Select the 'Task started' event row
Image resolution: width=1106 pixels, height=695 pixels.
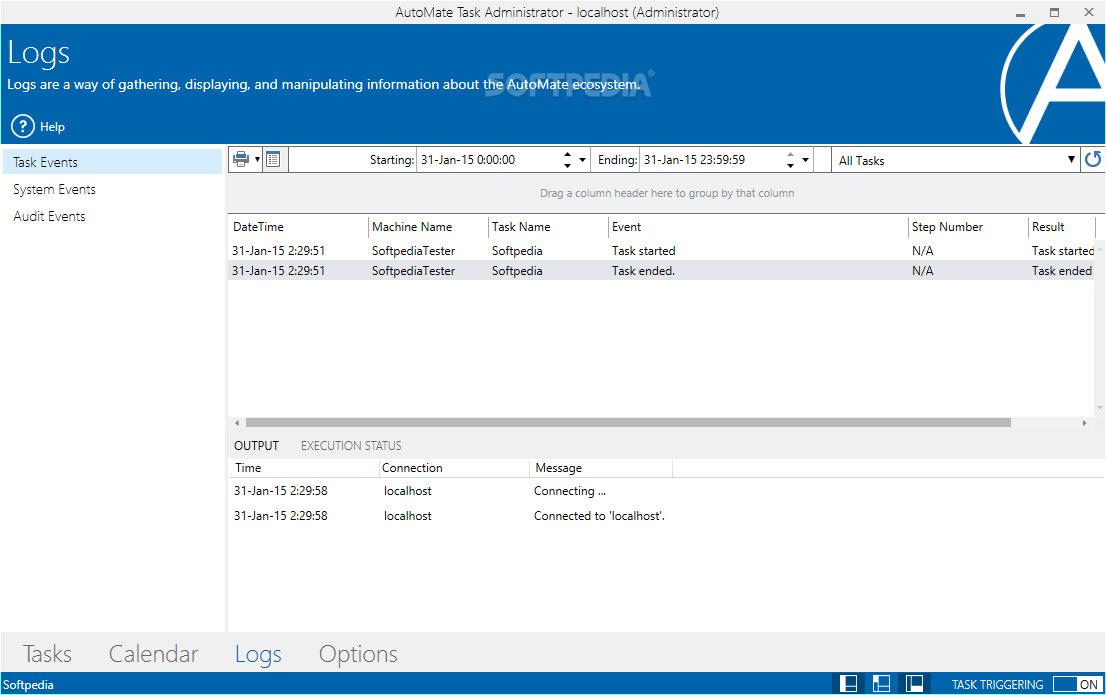point(661,250)
